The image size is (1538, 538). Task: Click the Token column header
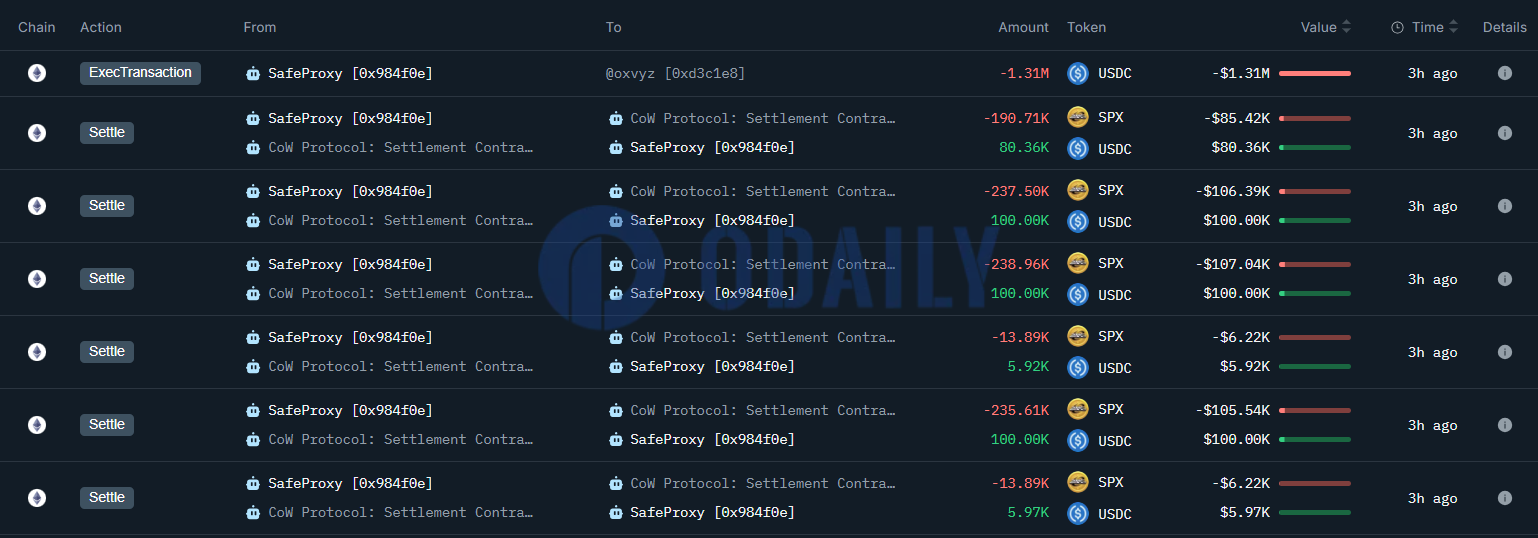[1087, 27]
